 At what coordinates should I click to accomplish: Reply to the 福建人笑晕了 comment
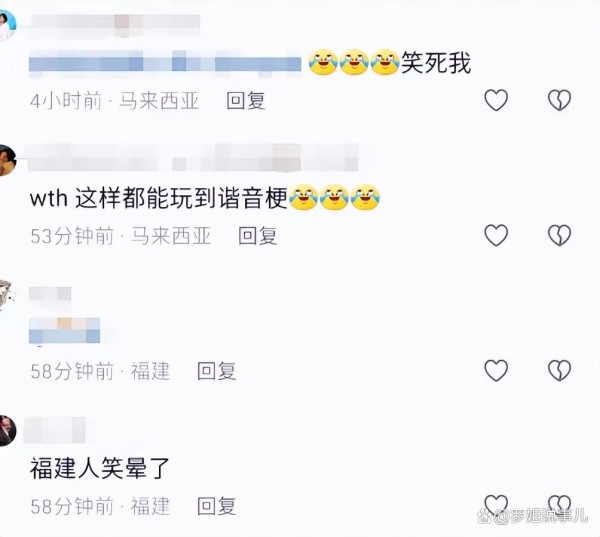217,506
